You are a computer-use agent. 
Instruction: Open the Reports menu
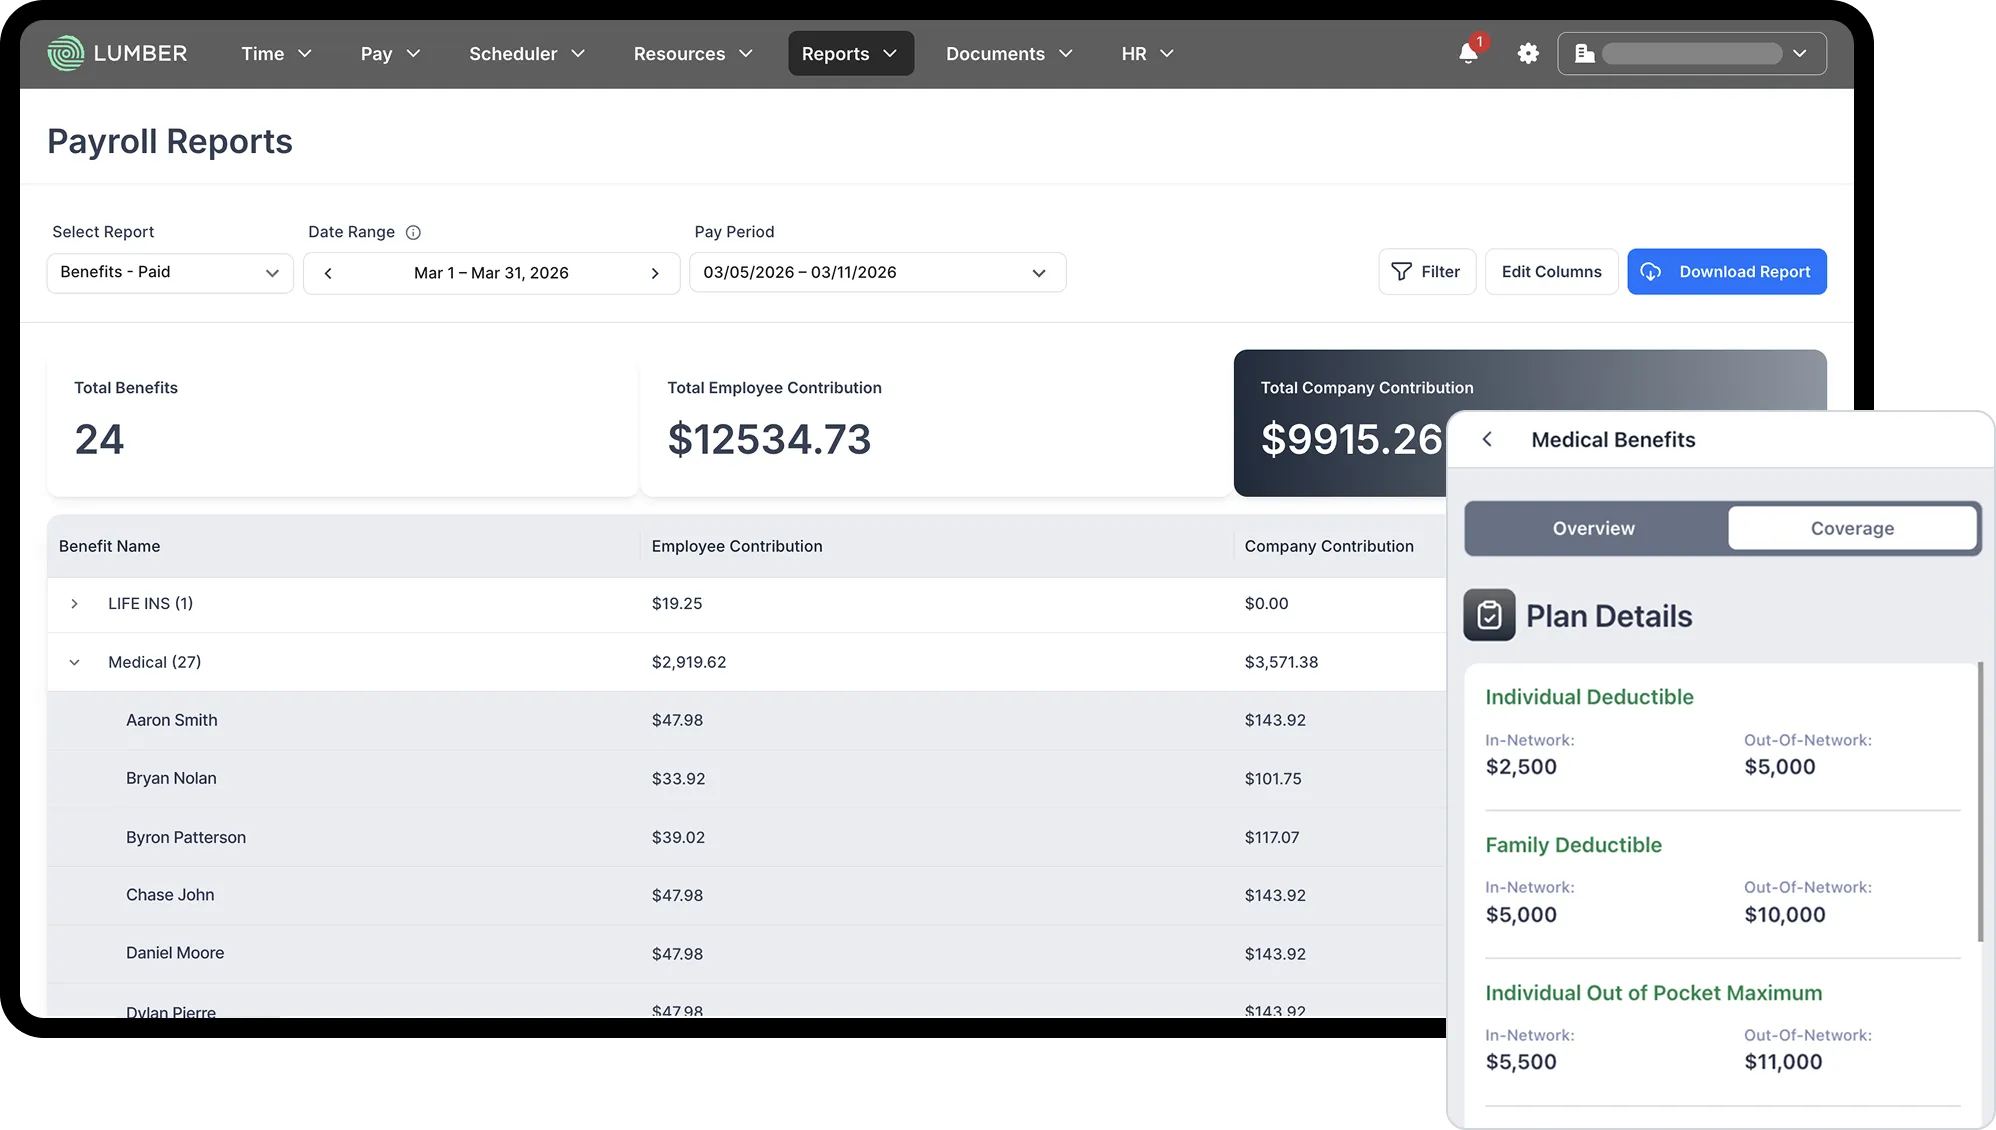850,54
